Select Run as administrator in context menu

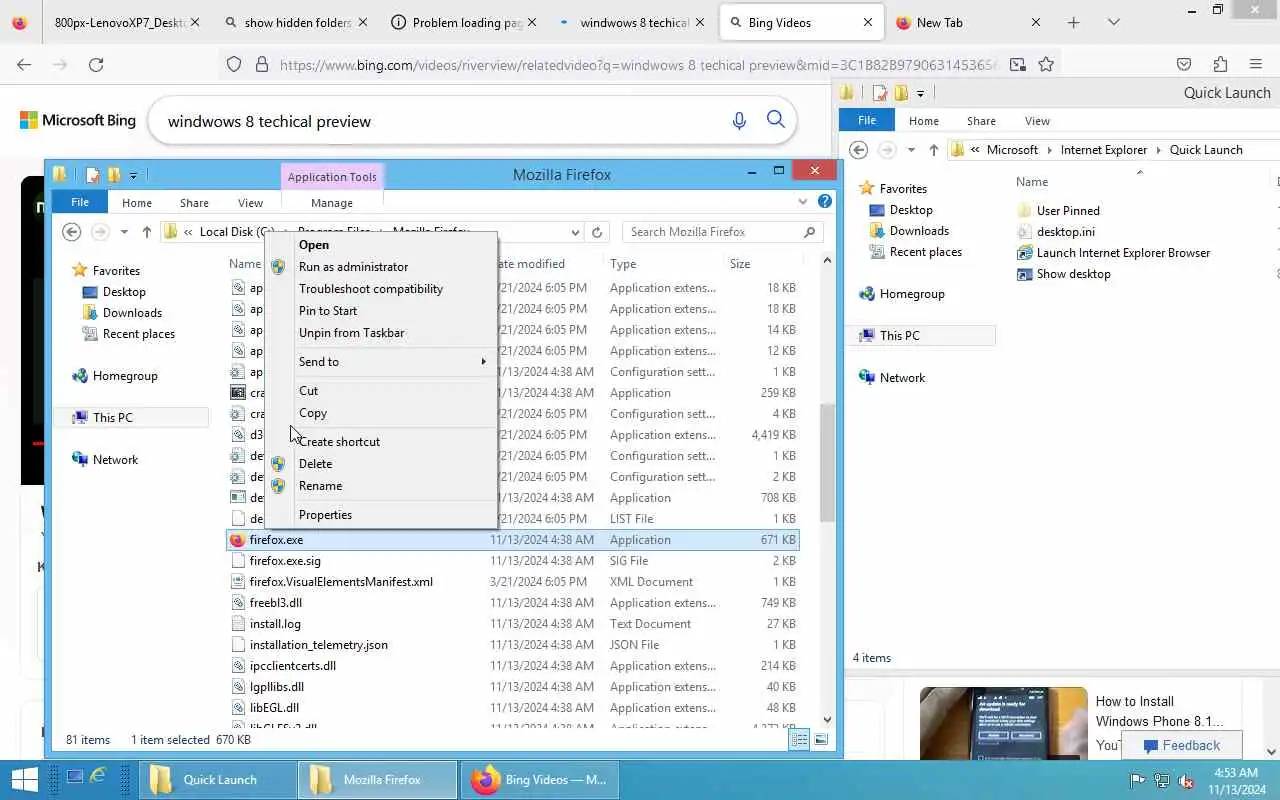pos(381,267)
